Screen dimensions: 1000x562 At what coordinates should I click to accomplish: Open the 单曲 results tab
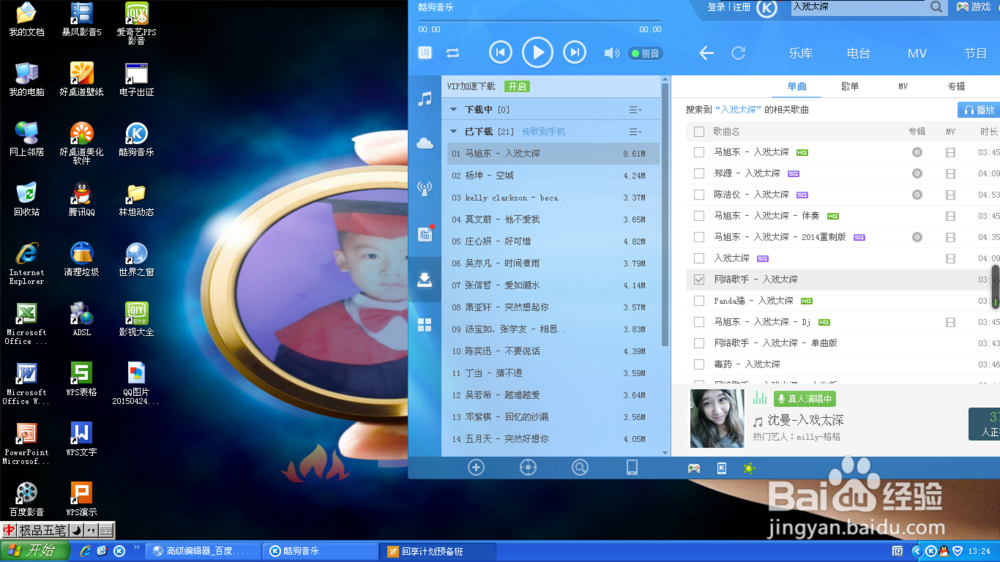coord(797,87)
